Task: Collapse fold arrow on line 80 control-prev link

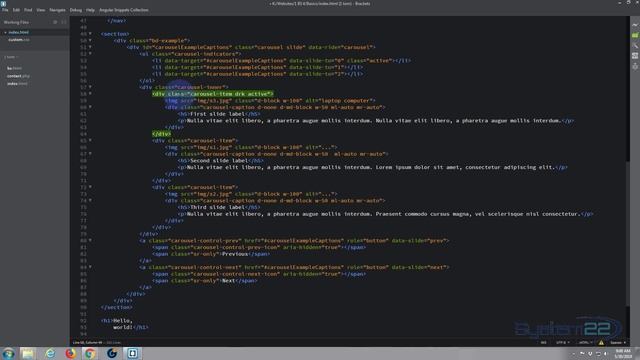Action: [x=90, y=240]
